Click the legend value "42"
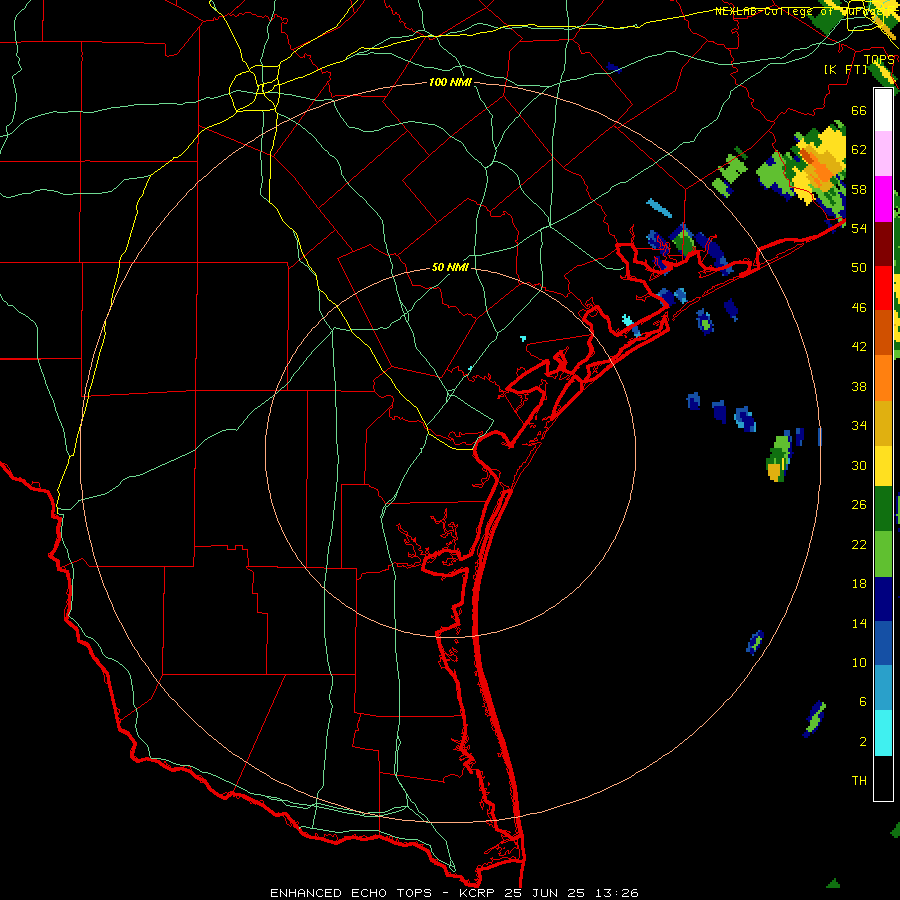Viewport: 900px width, 900px height. point(859,347)
